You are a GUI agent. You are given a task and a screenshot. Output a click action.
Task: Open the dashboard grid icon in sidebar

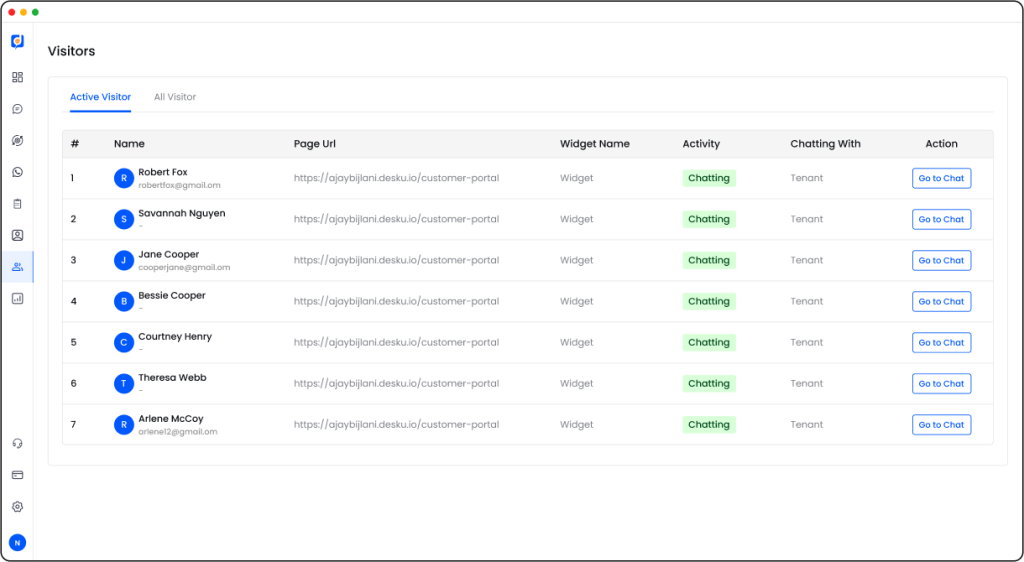(18, 77)
